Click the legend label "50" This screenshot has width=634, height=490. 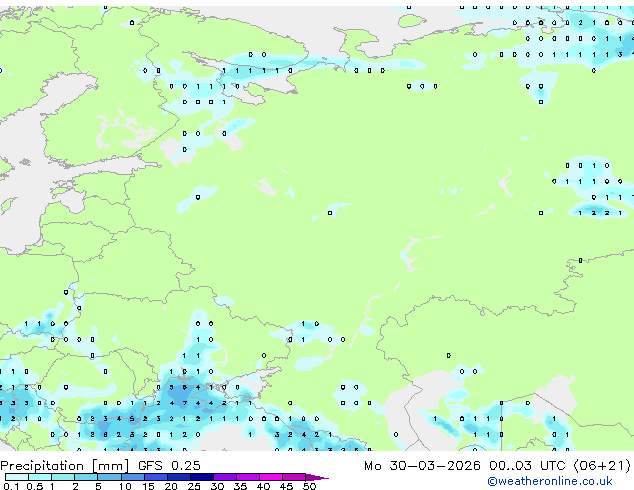pyautogui.click(x=309, y=486)
